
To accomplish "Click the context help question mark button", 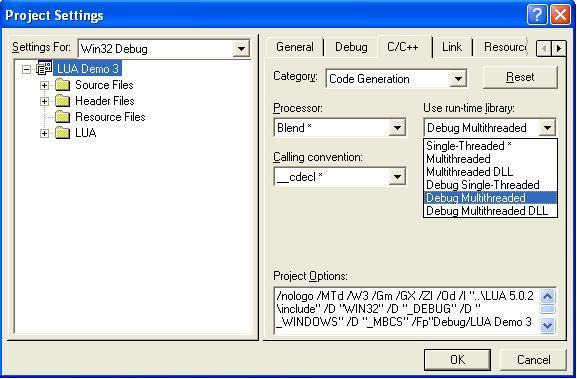I will pyautogui.click(x=537, y=15).
